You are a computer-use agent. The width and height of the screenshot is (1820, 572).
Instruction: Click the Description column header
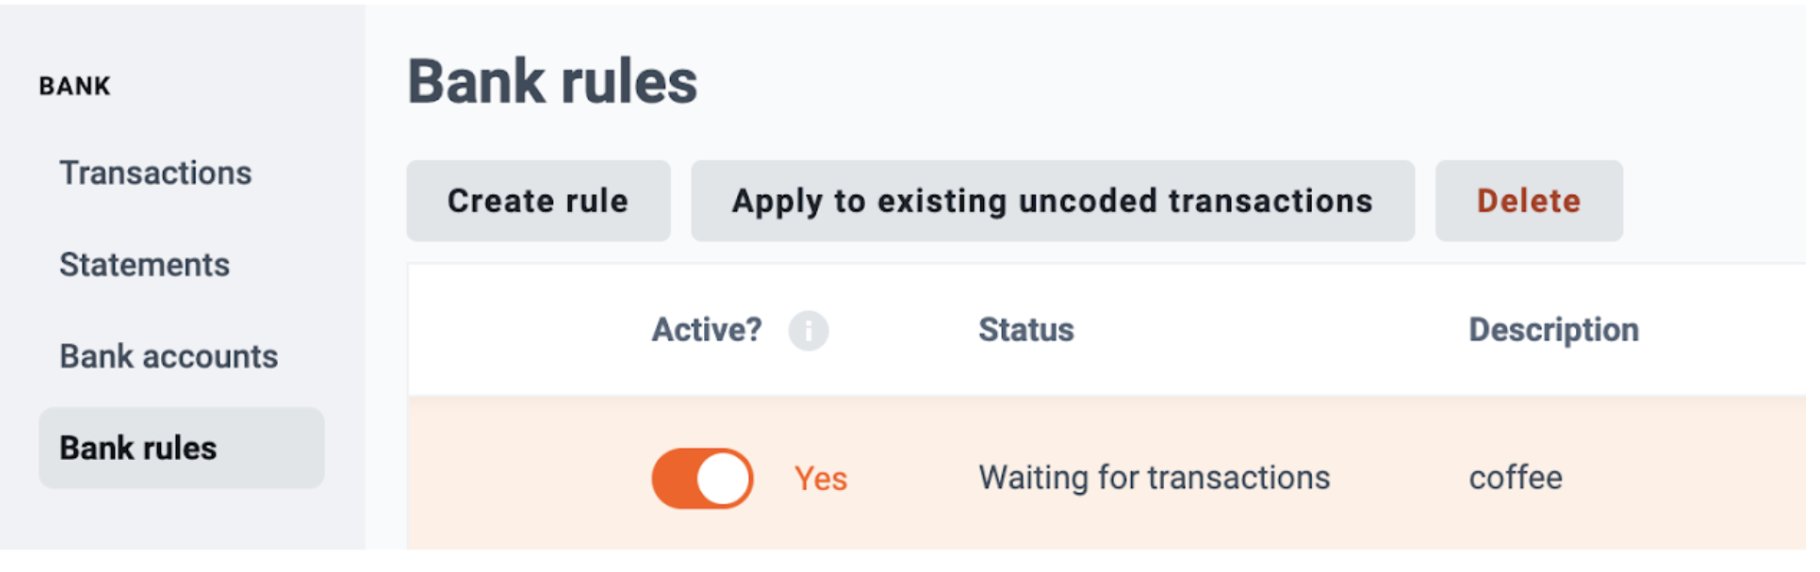point(1553,330)
